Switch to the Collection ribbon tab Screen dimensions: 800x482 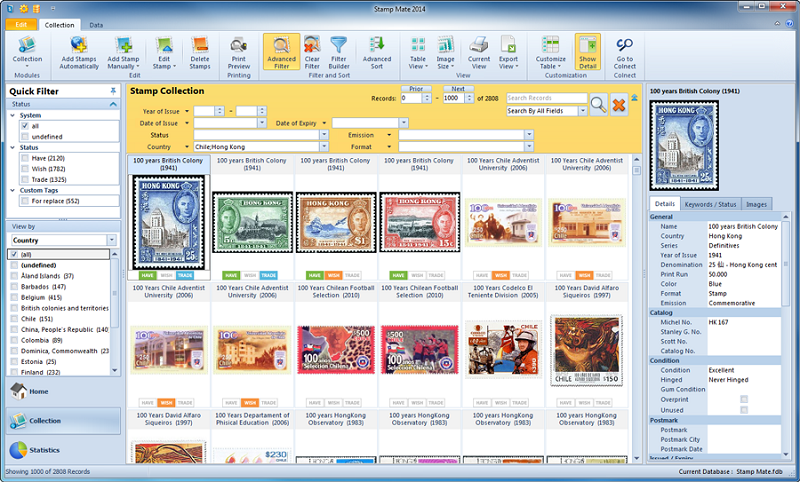coord(59,24)
